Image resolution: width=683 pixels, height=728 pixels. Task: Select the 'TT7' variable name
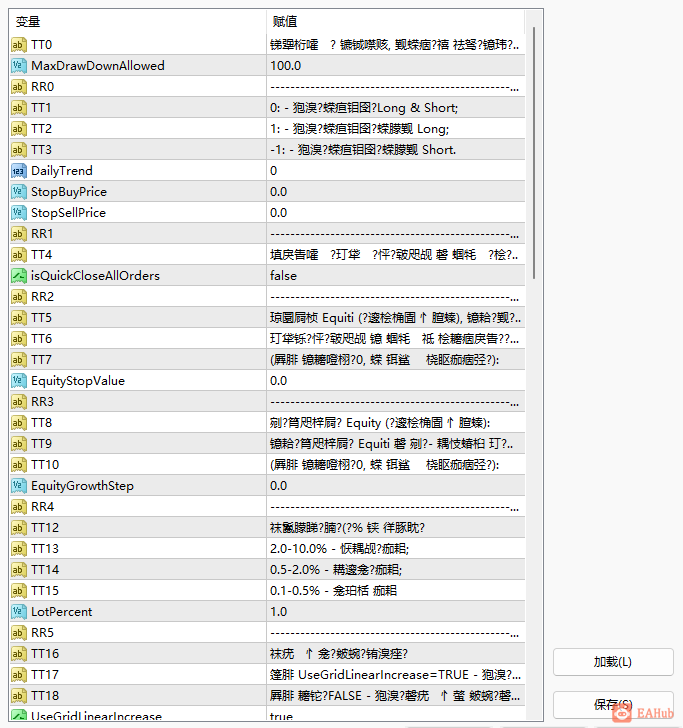[x=41, y=360]
